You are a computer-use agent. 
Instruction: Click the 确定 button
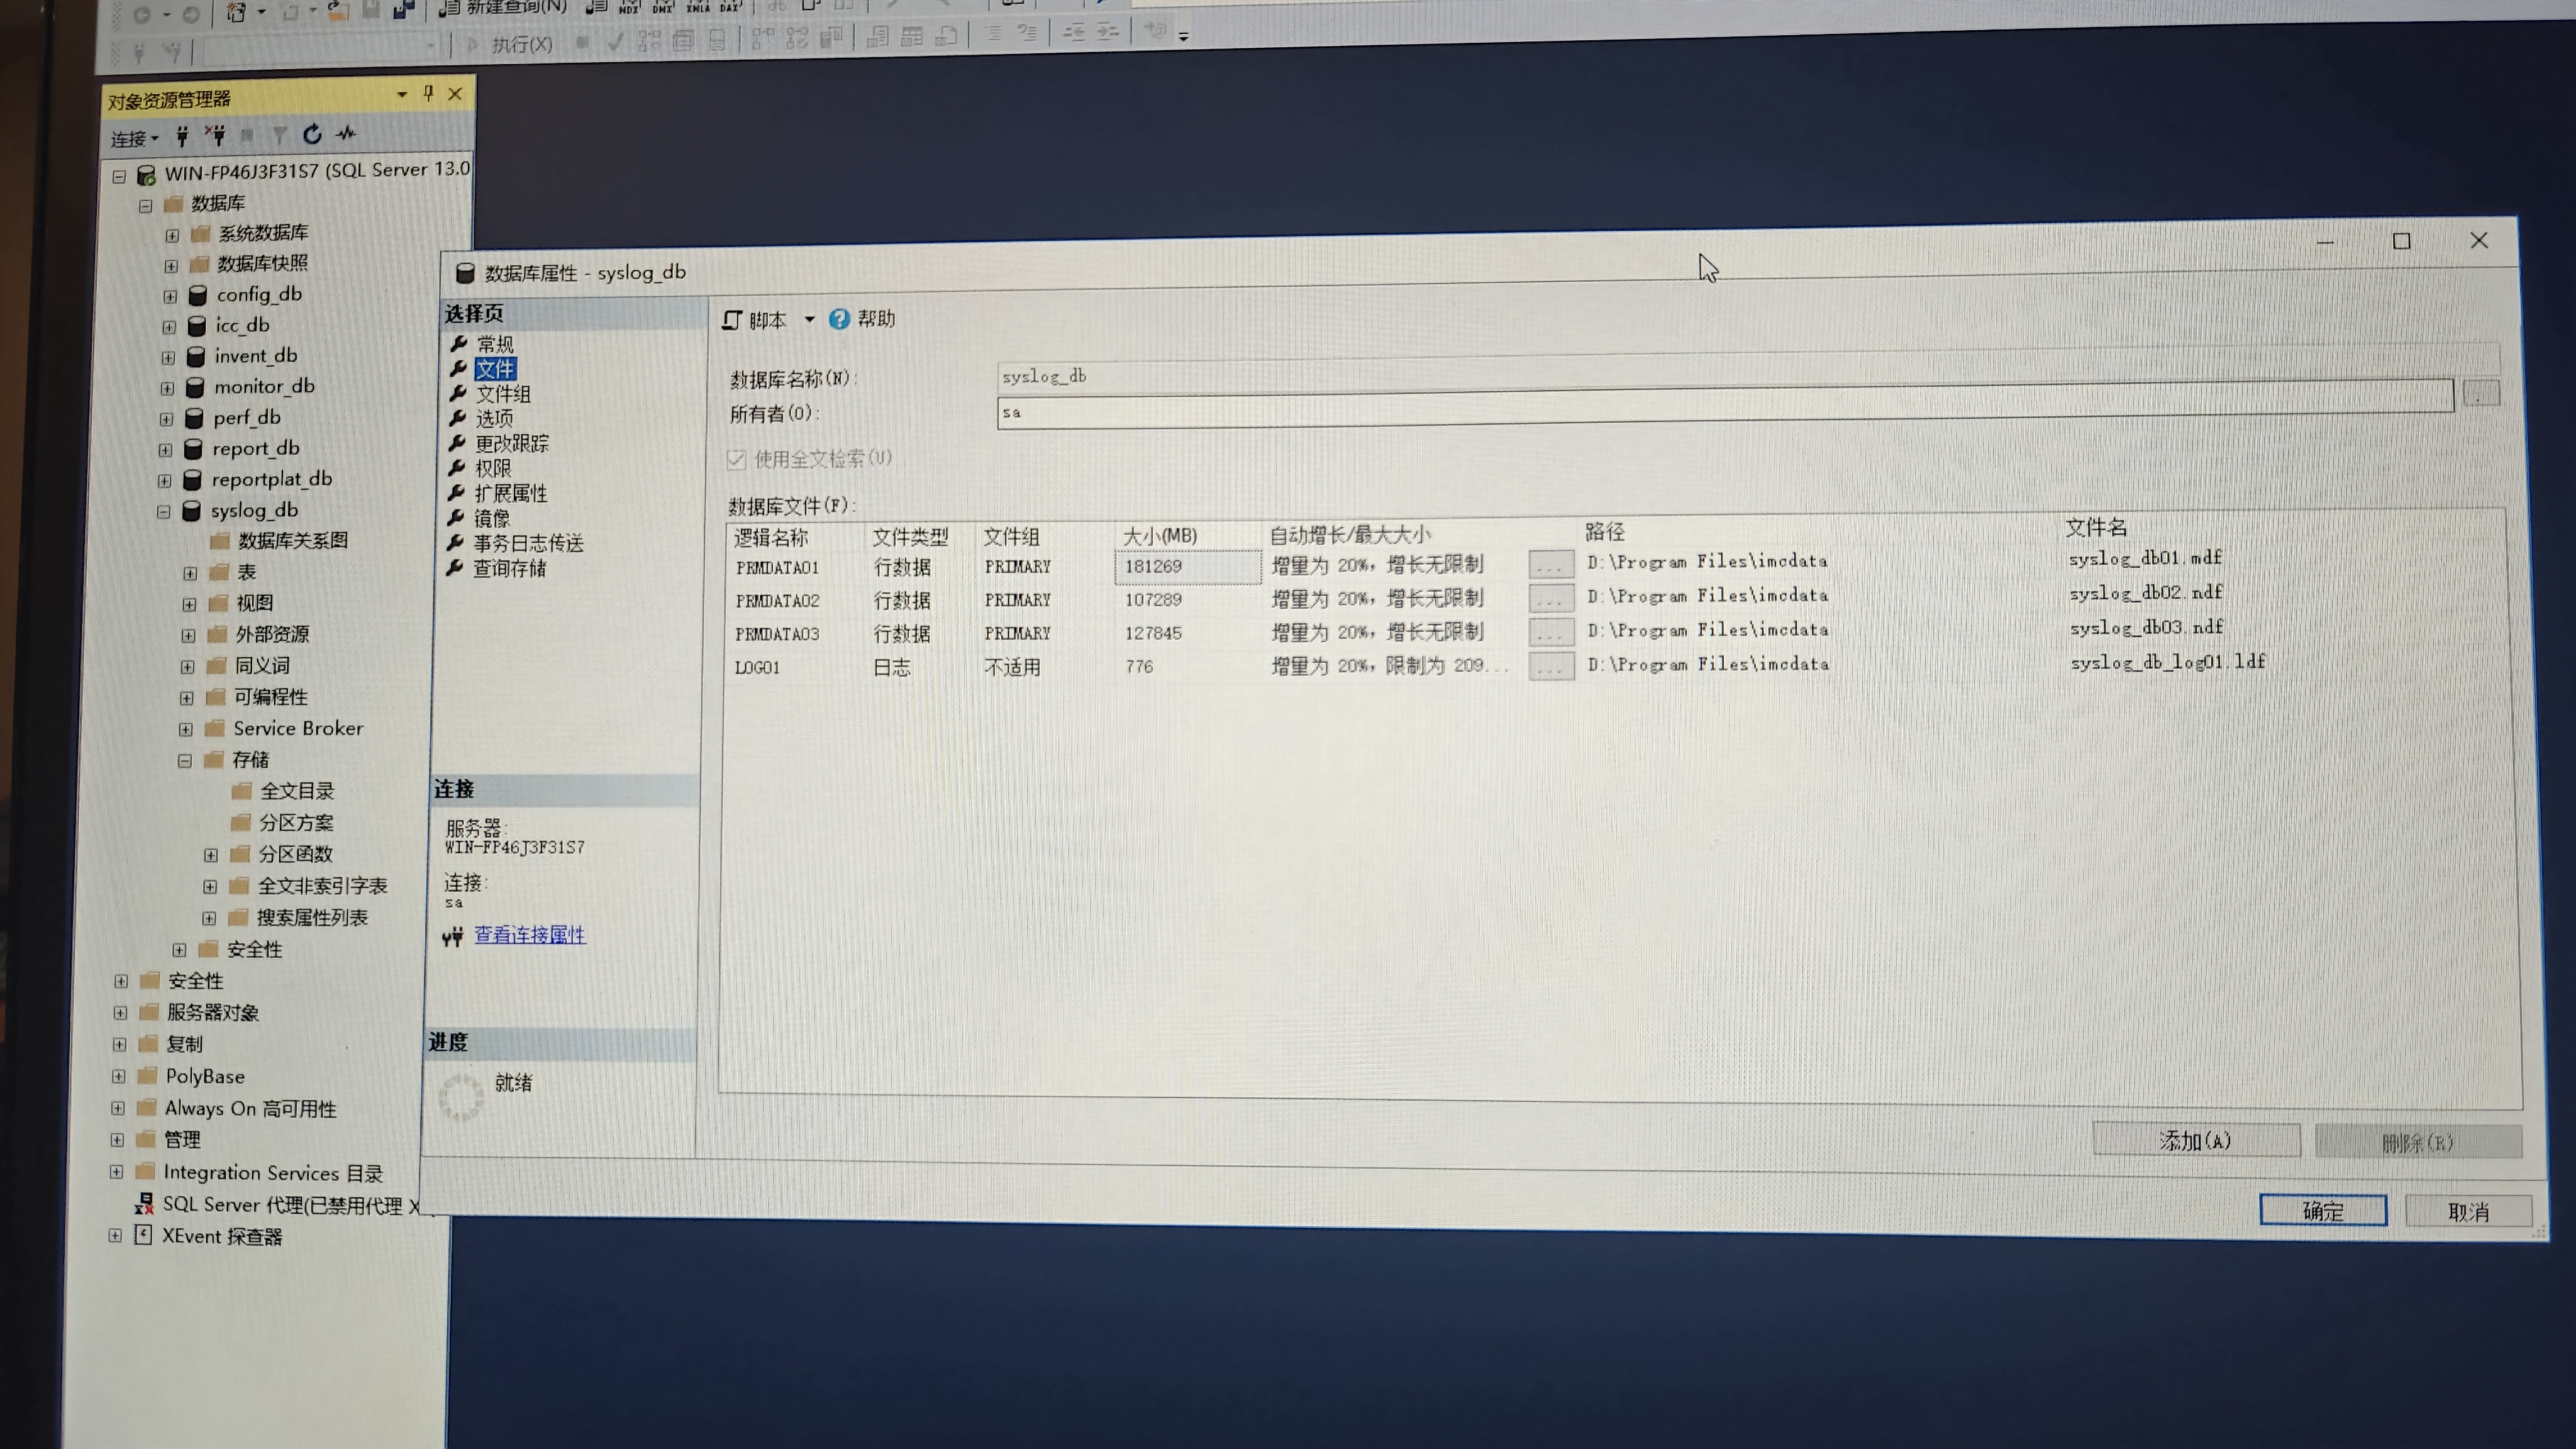coord(2322,1211)
